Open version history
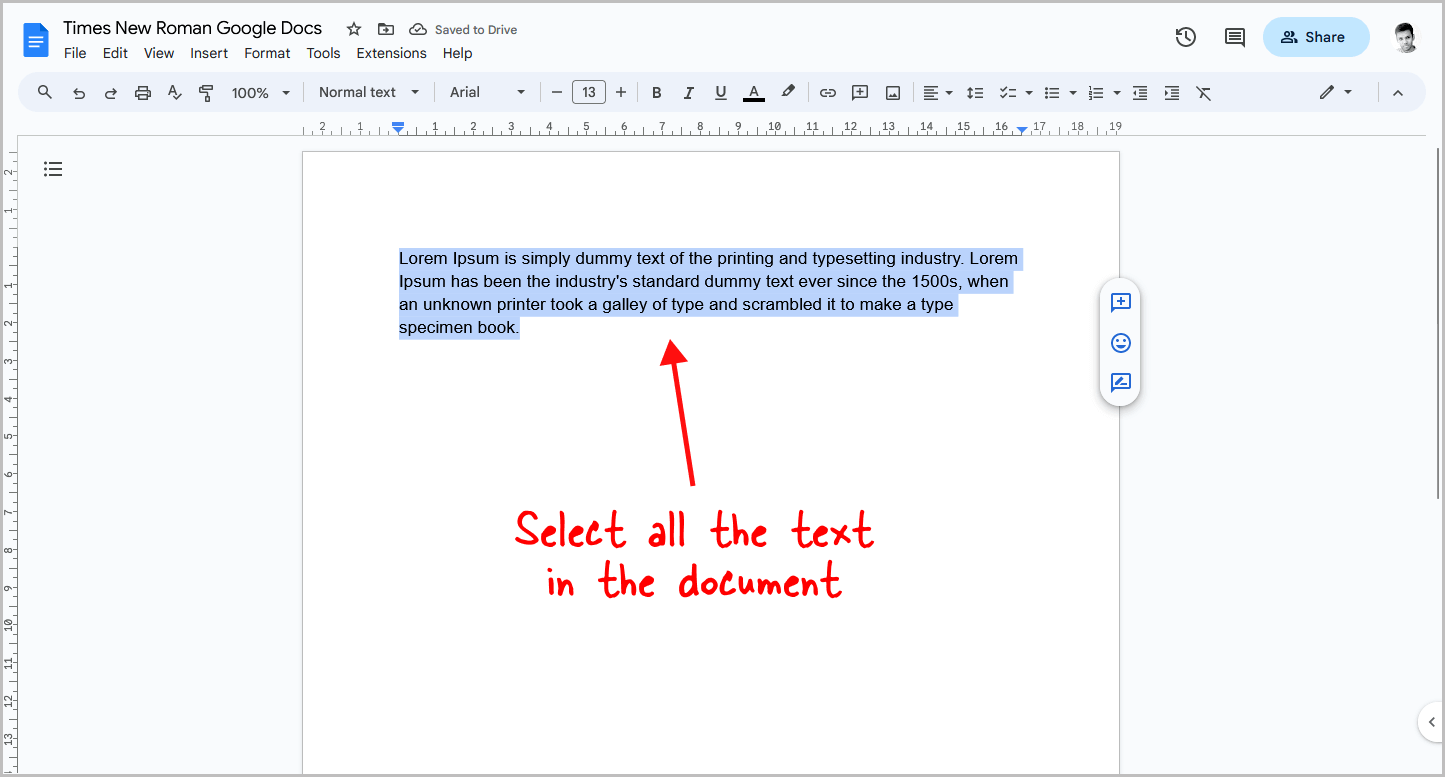The width and height of the screenshot is (1445, 777). 1185,36
